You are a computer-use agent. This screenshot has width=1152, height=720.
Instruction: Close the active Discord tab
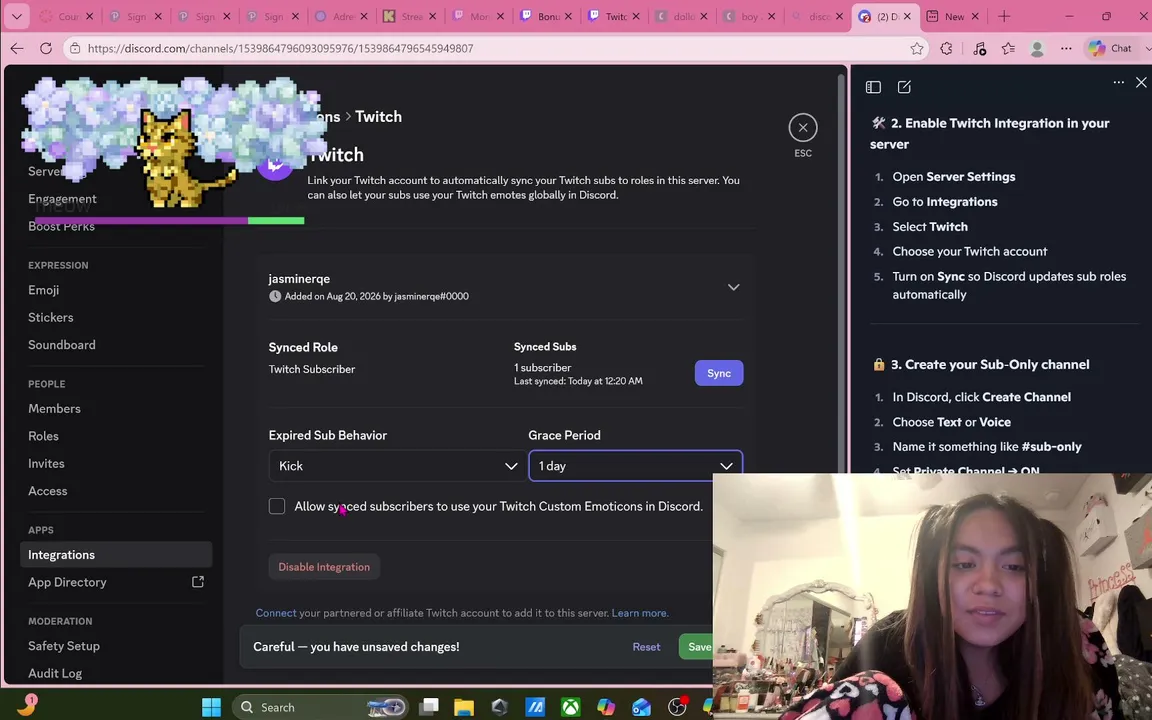point(907,16)
